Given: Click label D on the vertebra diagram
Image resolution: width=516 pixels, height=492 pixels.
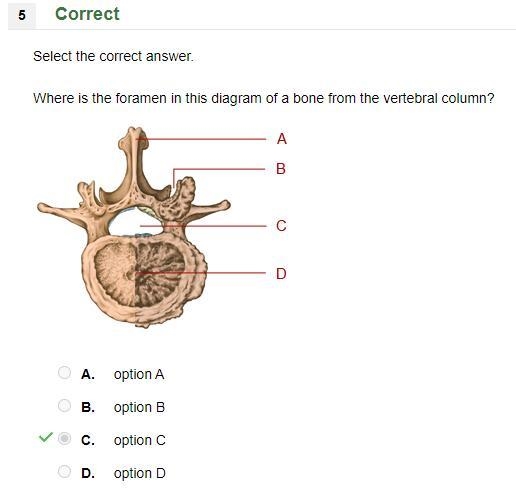Looking at the screenshot, I should click(x=281, y=274).
